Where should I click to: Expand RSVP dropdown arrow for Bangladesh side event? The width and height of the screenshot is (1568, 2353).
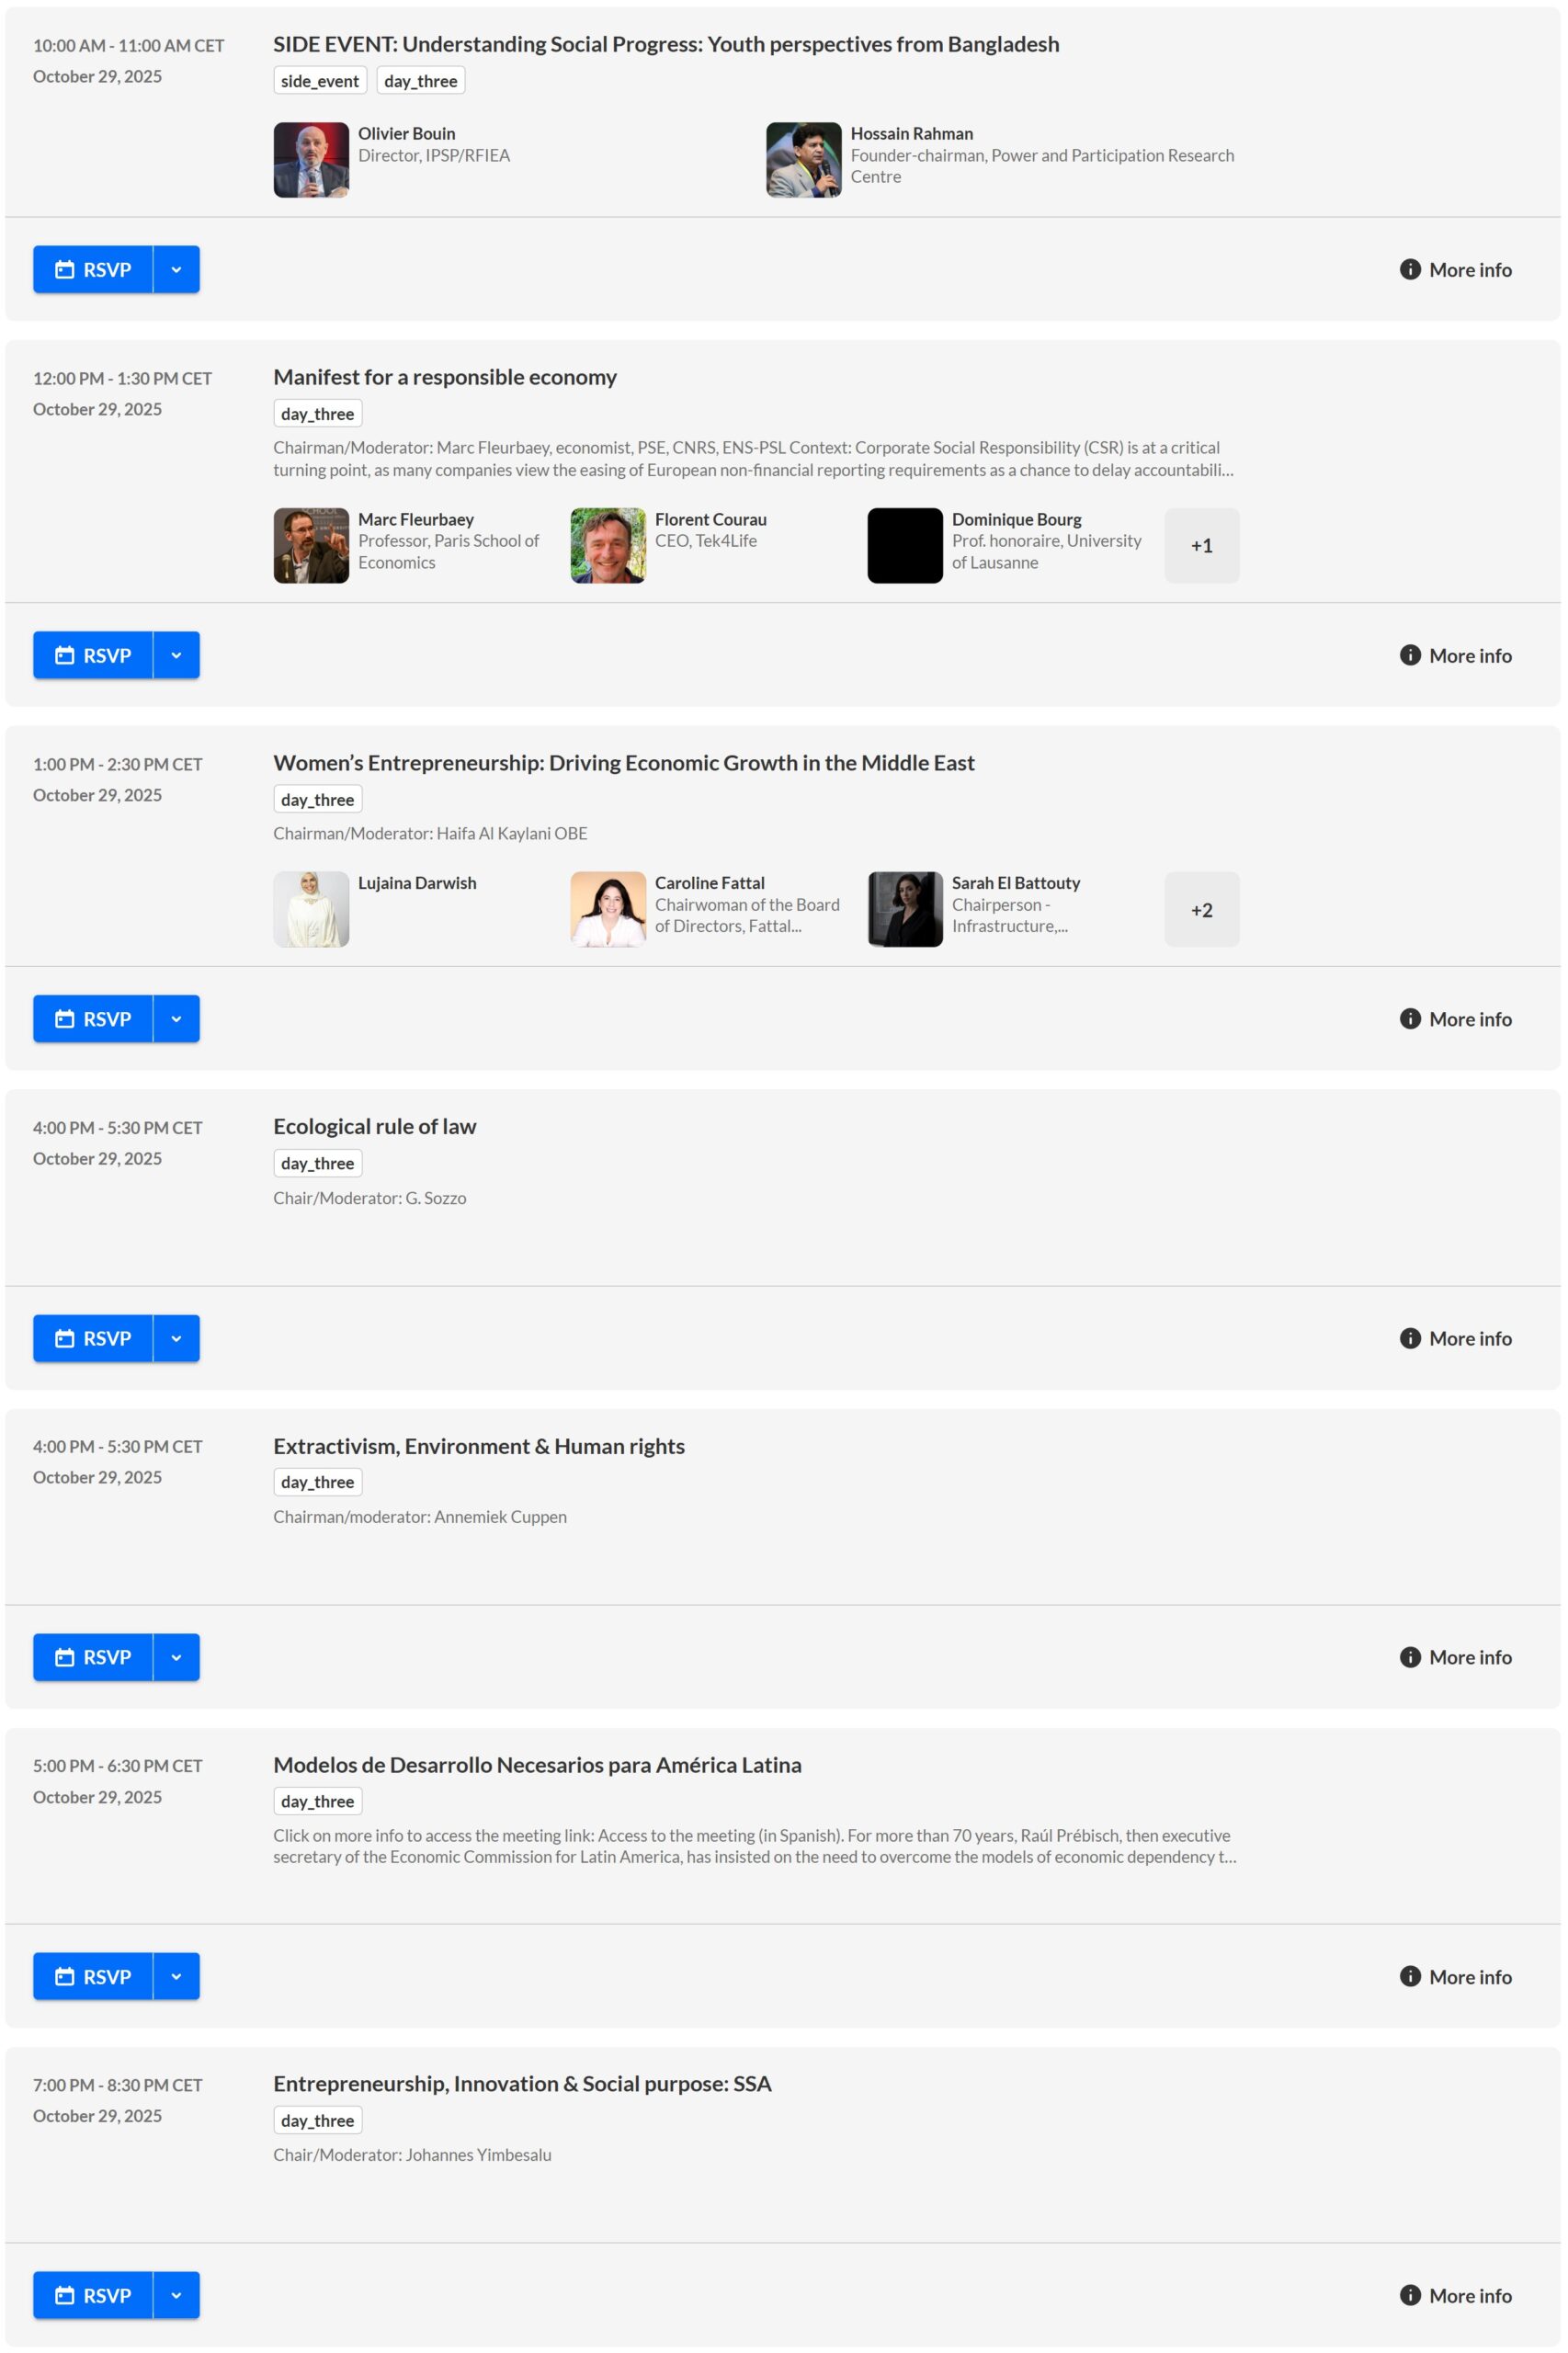tap(176, 269)
